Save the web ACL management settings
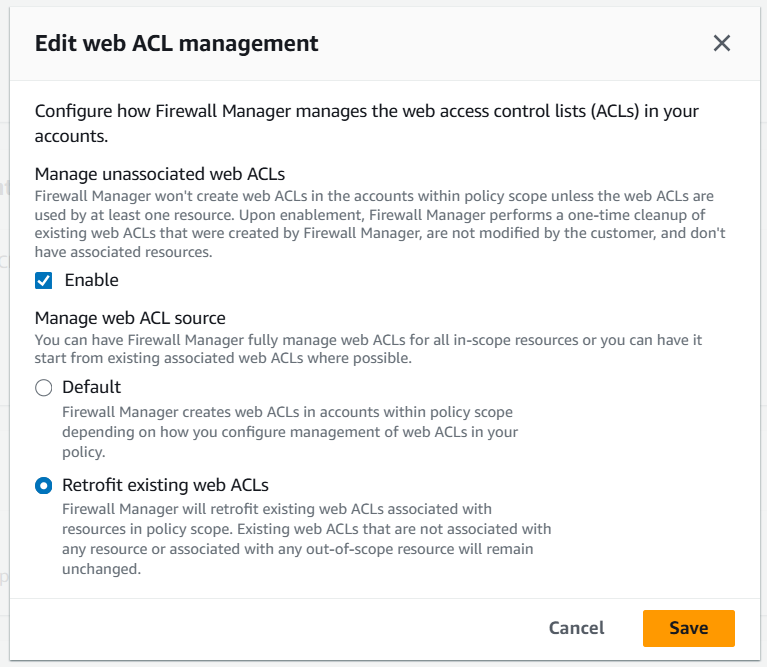 click(x=688, y=628)
